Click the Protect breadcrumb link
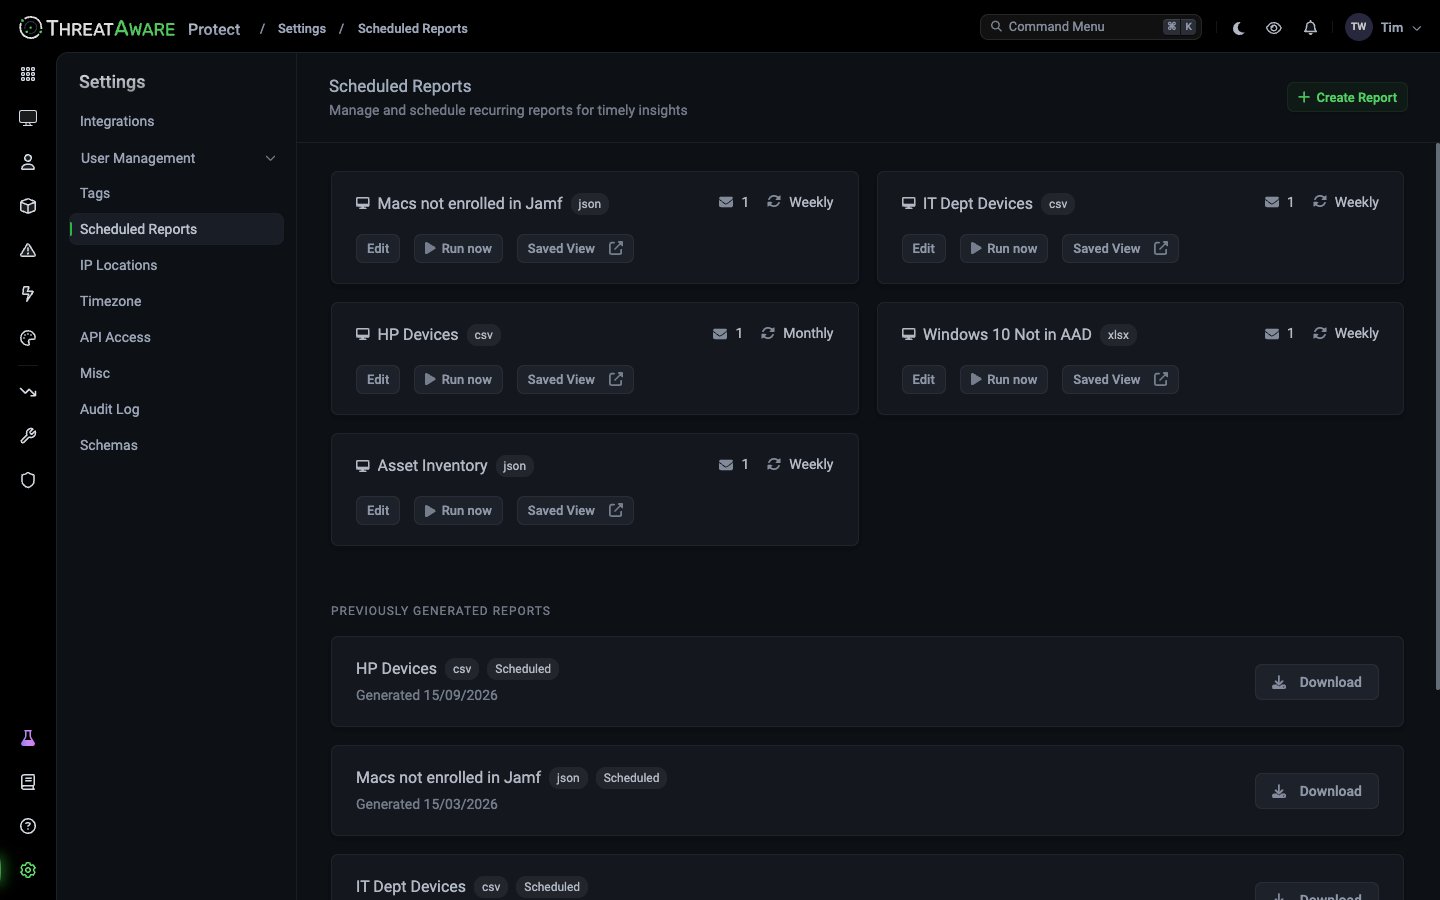The image size is (1440, 900). click(214, 29)
